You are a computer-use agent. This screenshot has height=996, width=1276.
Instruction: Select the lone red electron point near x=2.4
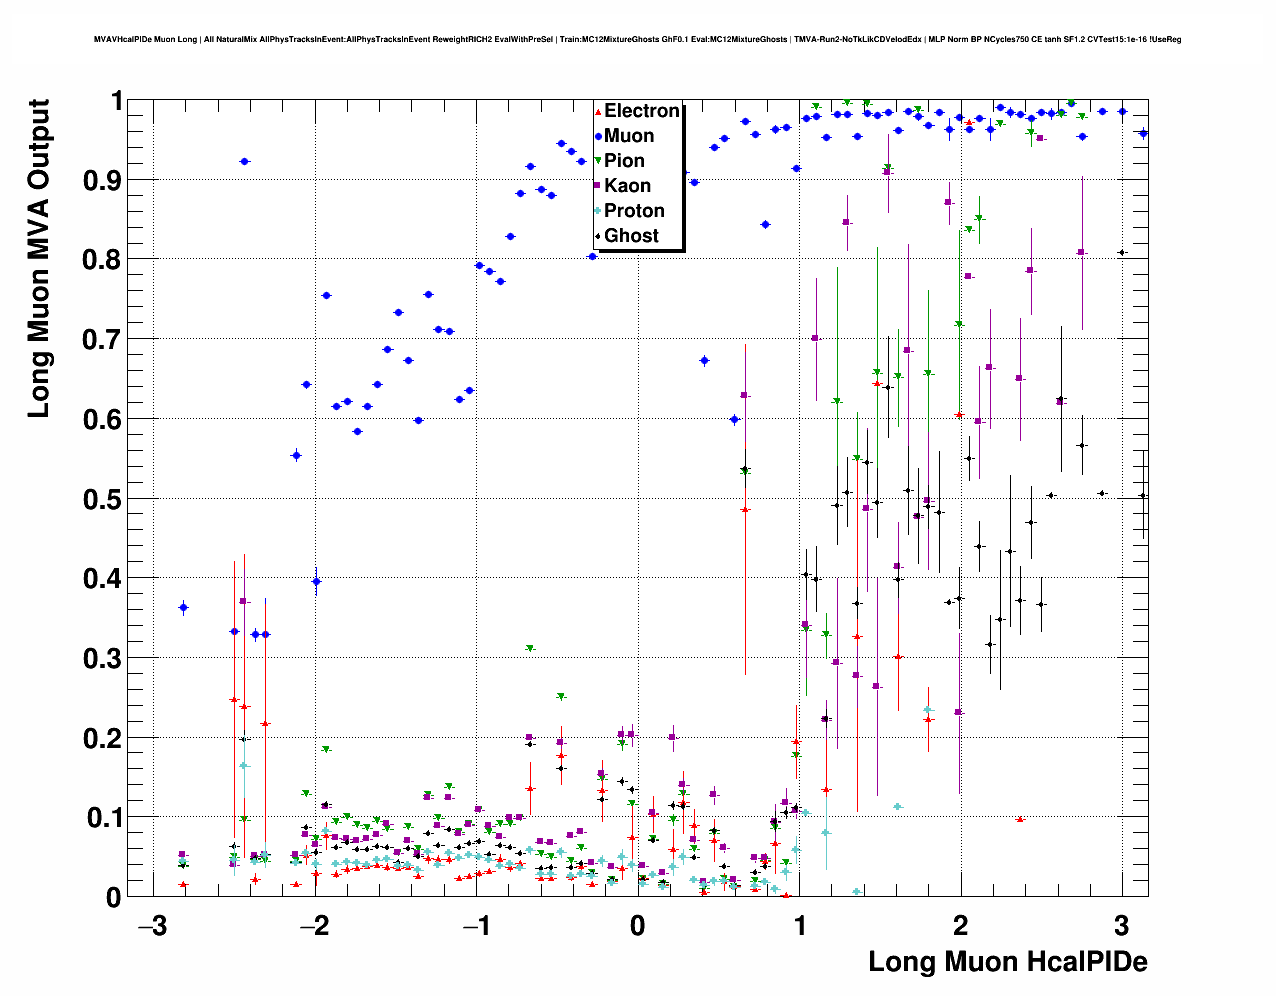pyautogui.click(x=1020, y=819)
